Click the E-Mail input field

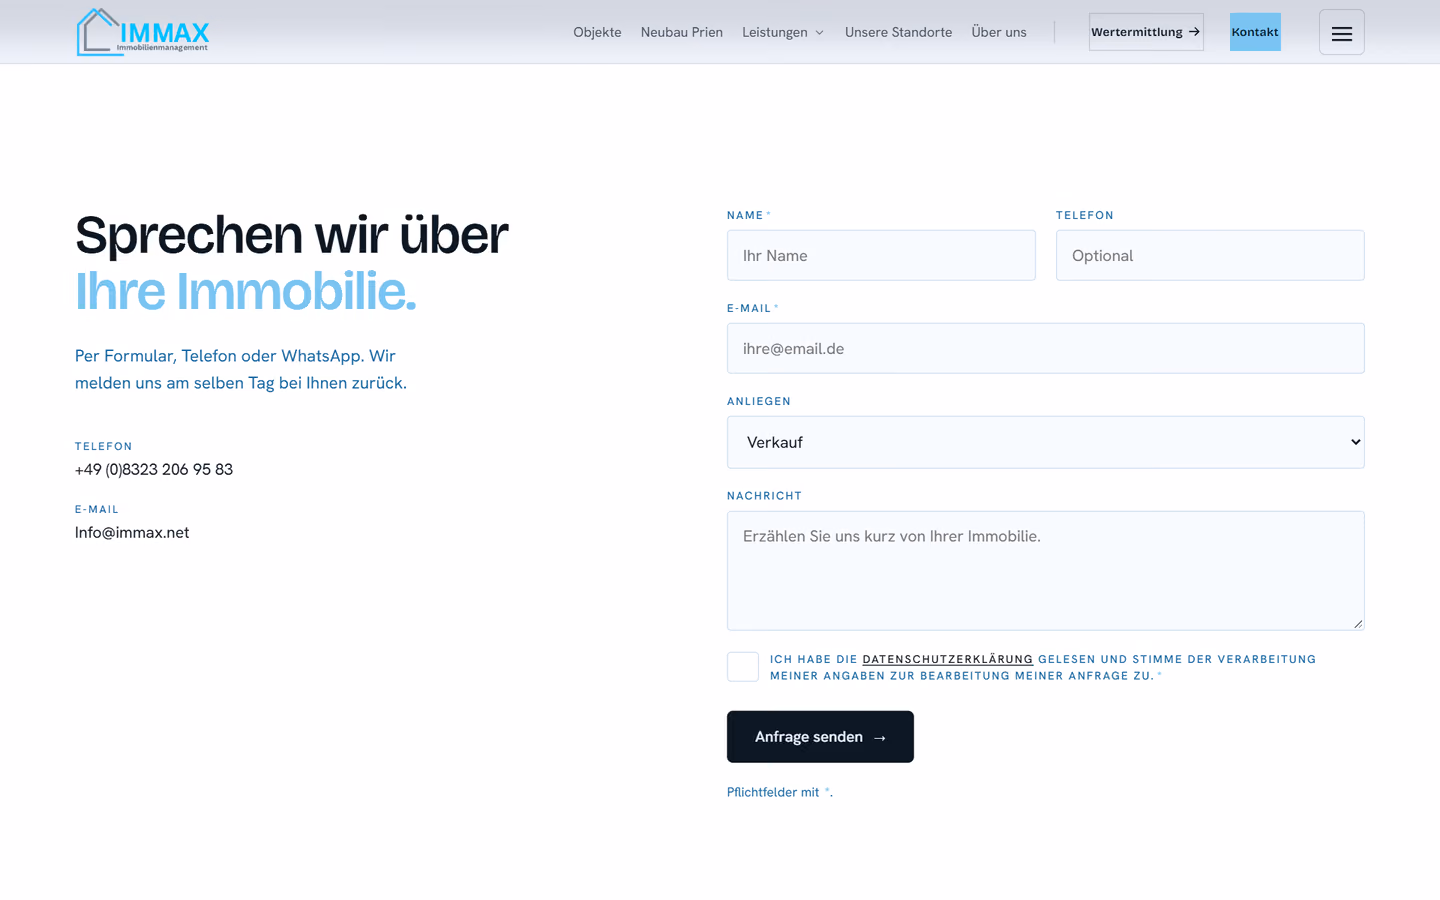tap(1045, 348)
